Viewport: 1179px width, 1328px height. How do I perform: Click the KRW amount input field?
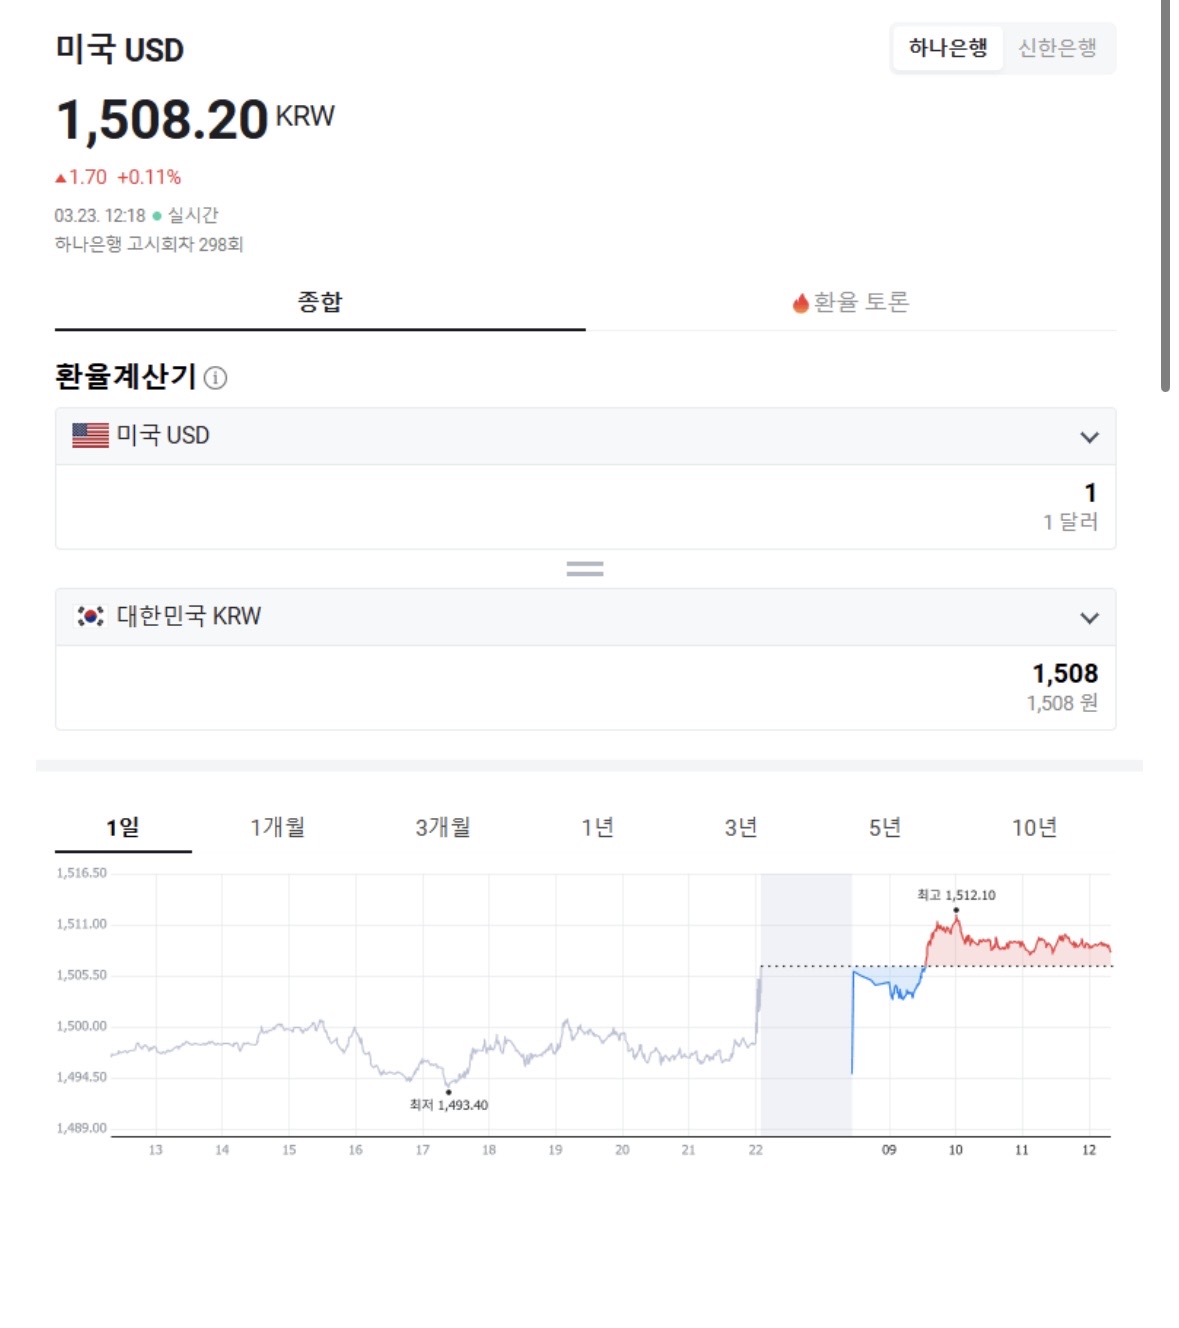click(x=585, y=687)
